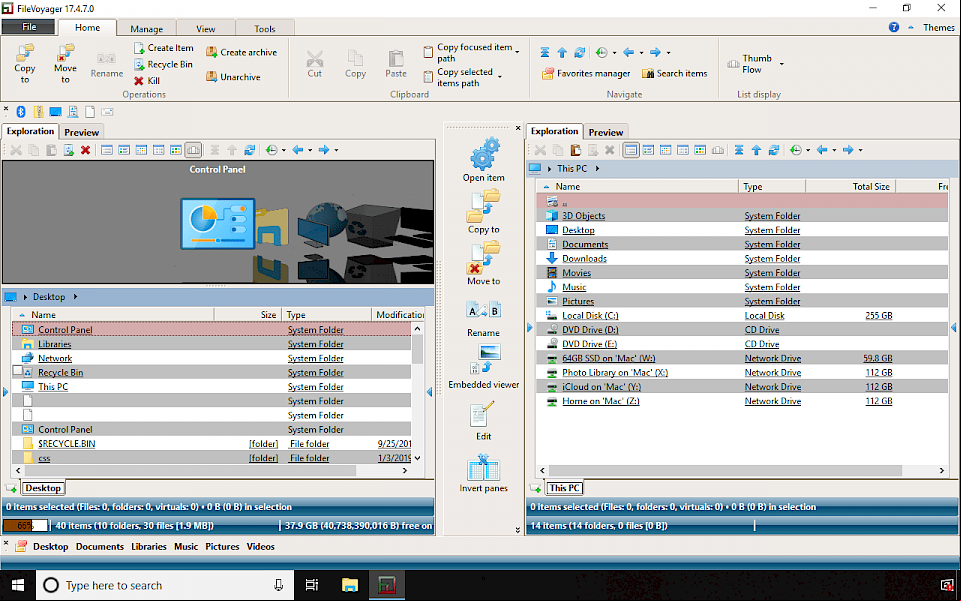The height and width of the screenshot is (601, 961).
Task: Click red delete icon in left pane toolbar
Action: tap(85, 150)
